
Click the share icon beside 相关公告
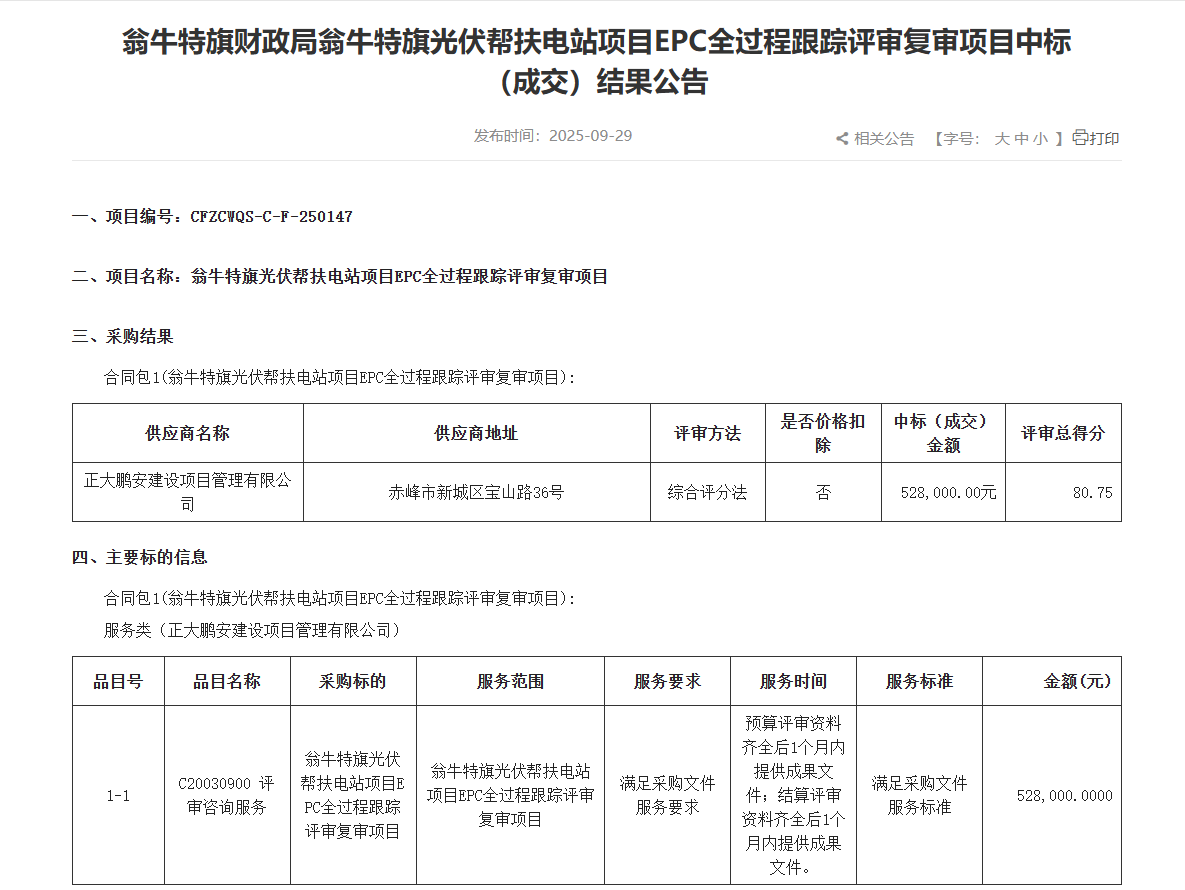(842, 139)
